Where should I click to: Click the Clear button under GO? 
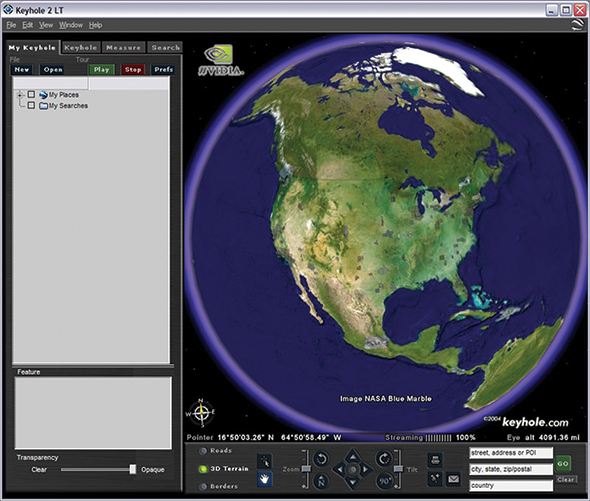566,480
